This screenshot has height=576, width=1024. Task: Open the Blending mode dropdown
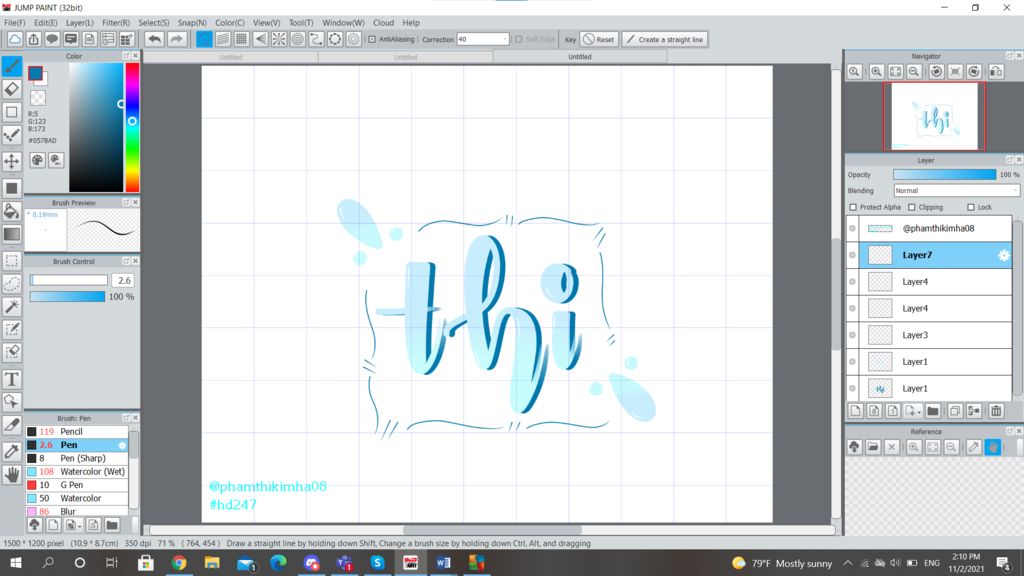956,191
